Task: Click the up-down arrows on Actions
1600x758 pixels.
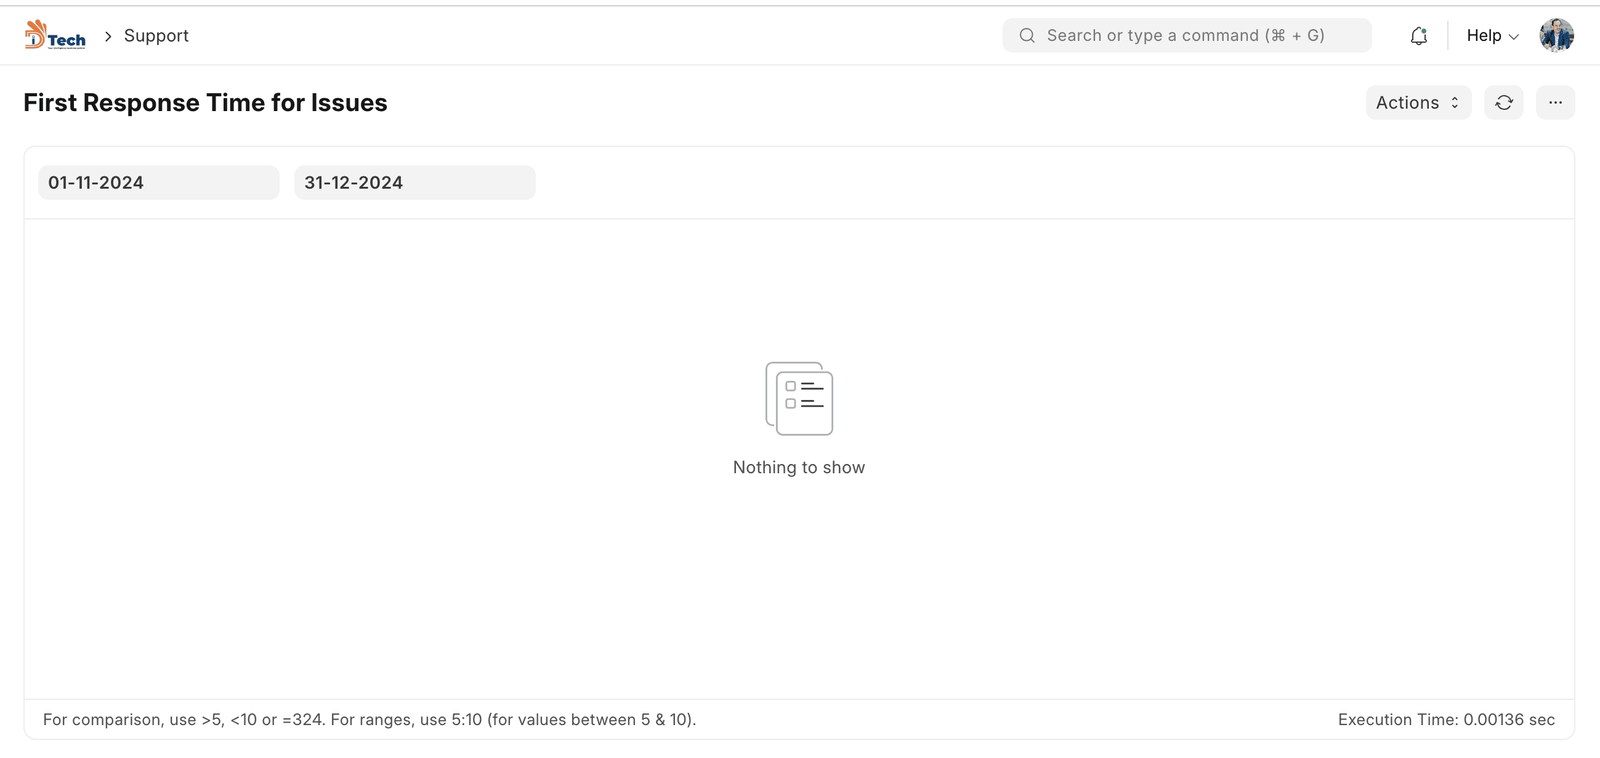Action: tap(1455, 103)
